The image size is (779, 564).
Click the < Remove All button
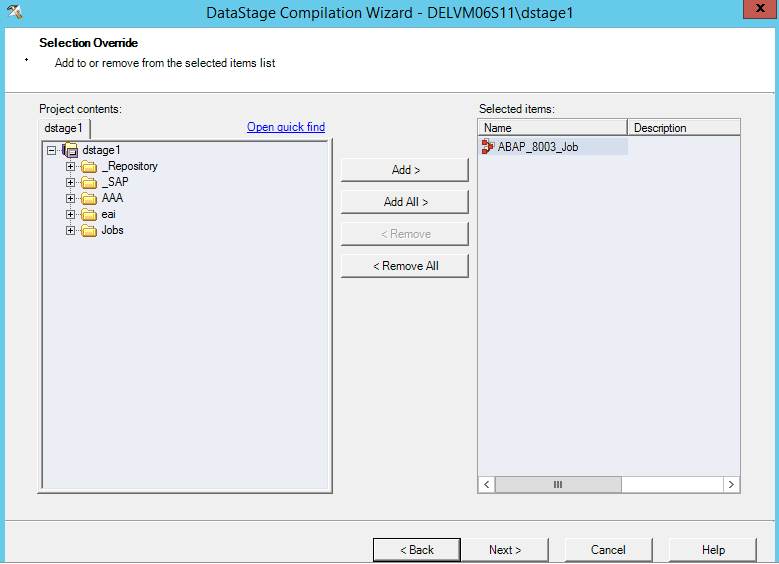coord(405,266)
